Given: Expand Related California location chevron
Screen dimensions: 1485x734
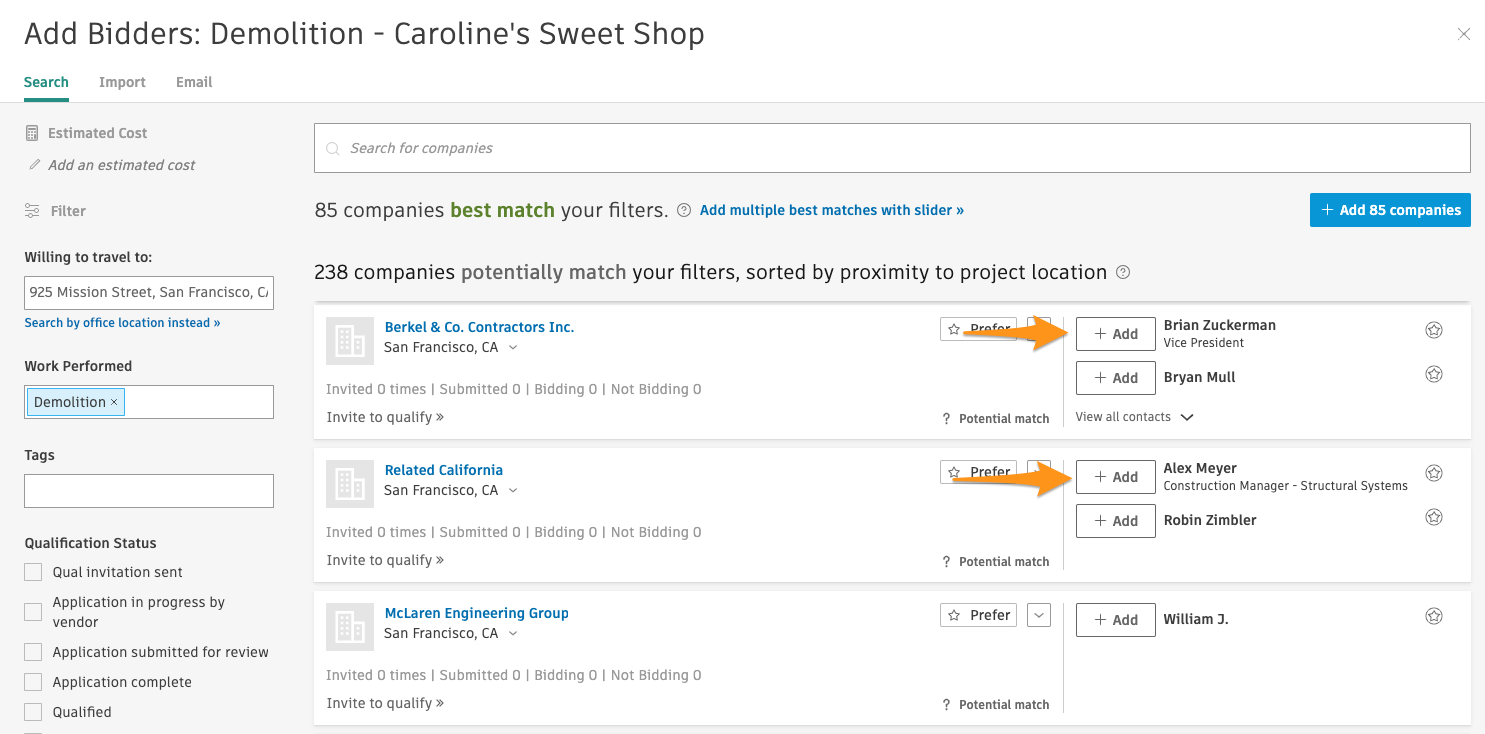Looking at the screenshot, I should [513, 491].
